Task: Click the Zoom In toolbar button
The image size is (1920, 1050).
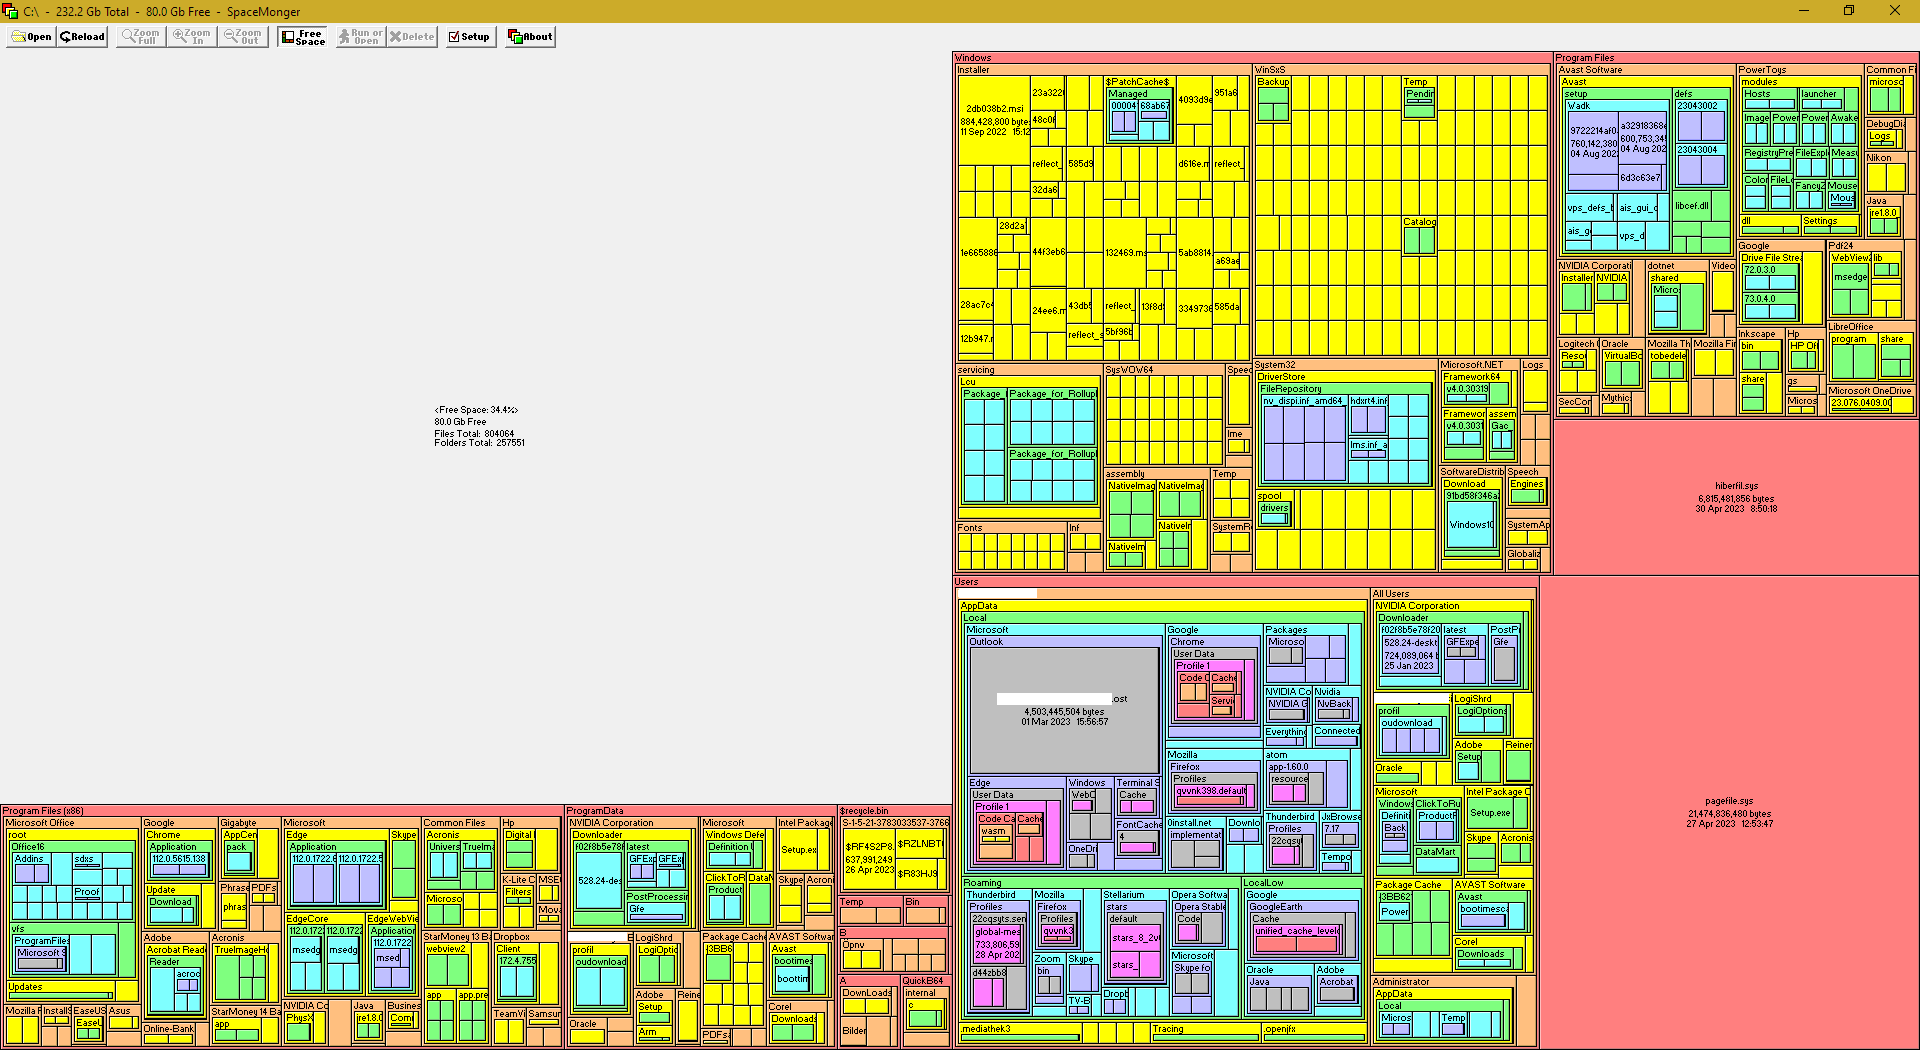Action: (192, 37)
